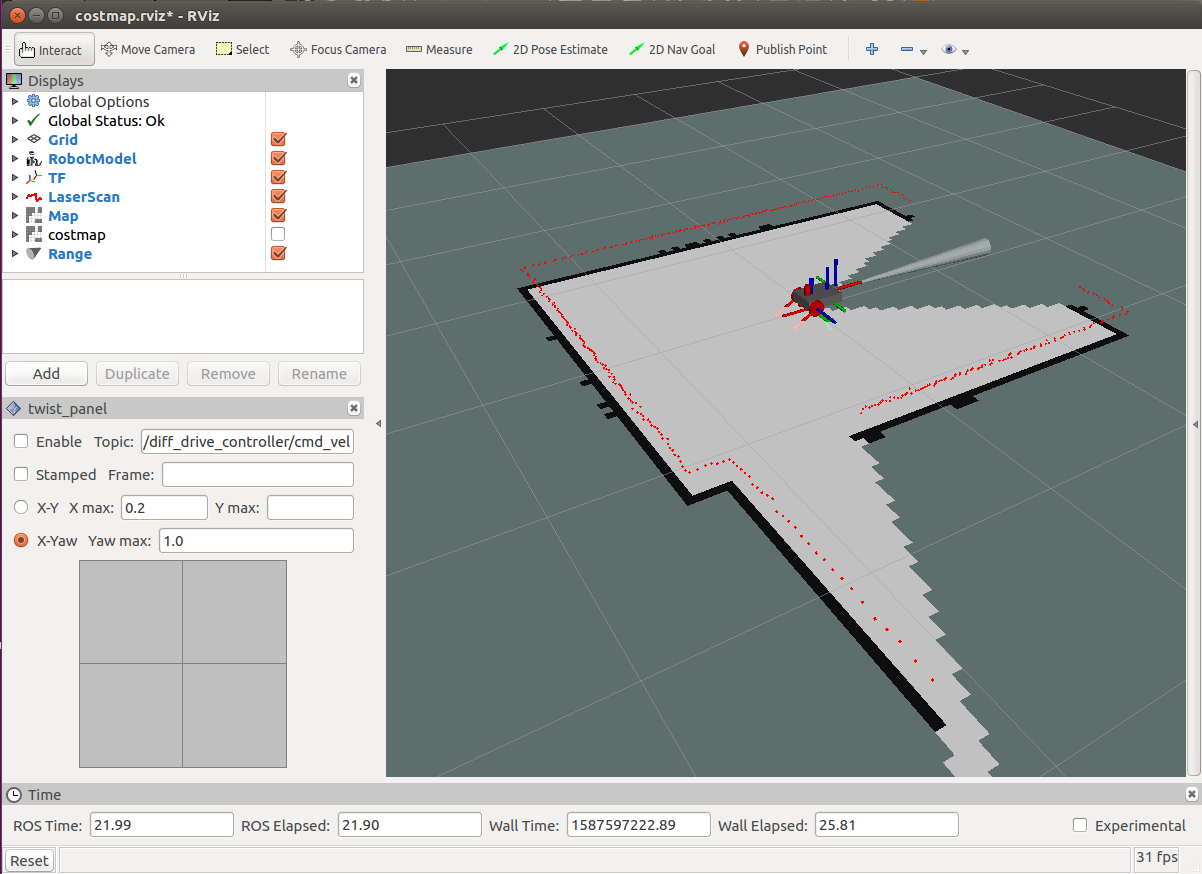Click the twist joystick control pad
The height and width of the screenshot is (874, 1202).
(x=183, y=664)
